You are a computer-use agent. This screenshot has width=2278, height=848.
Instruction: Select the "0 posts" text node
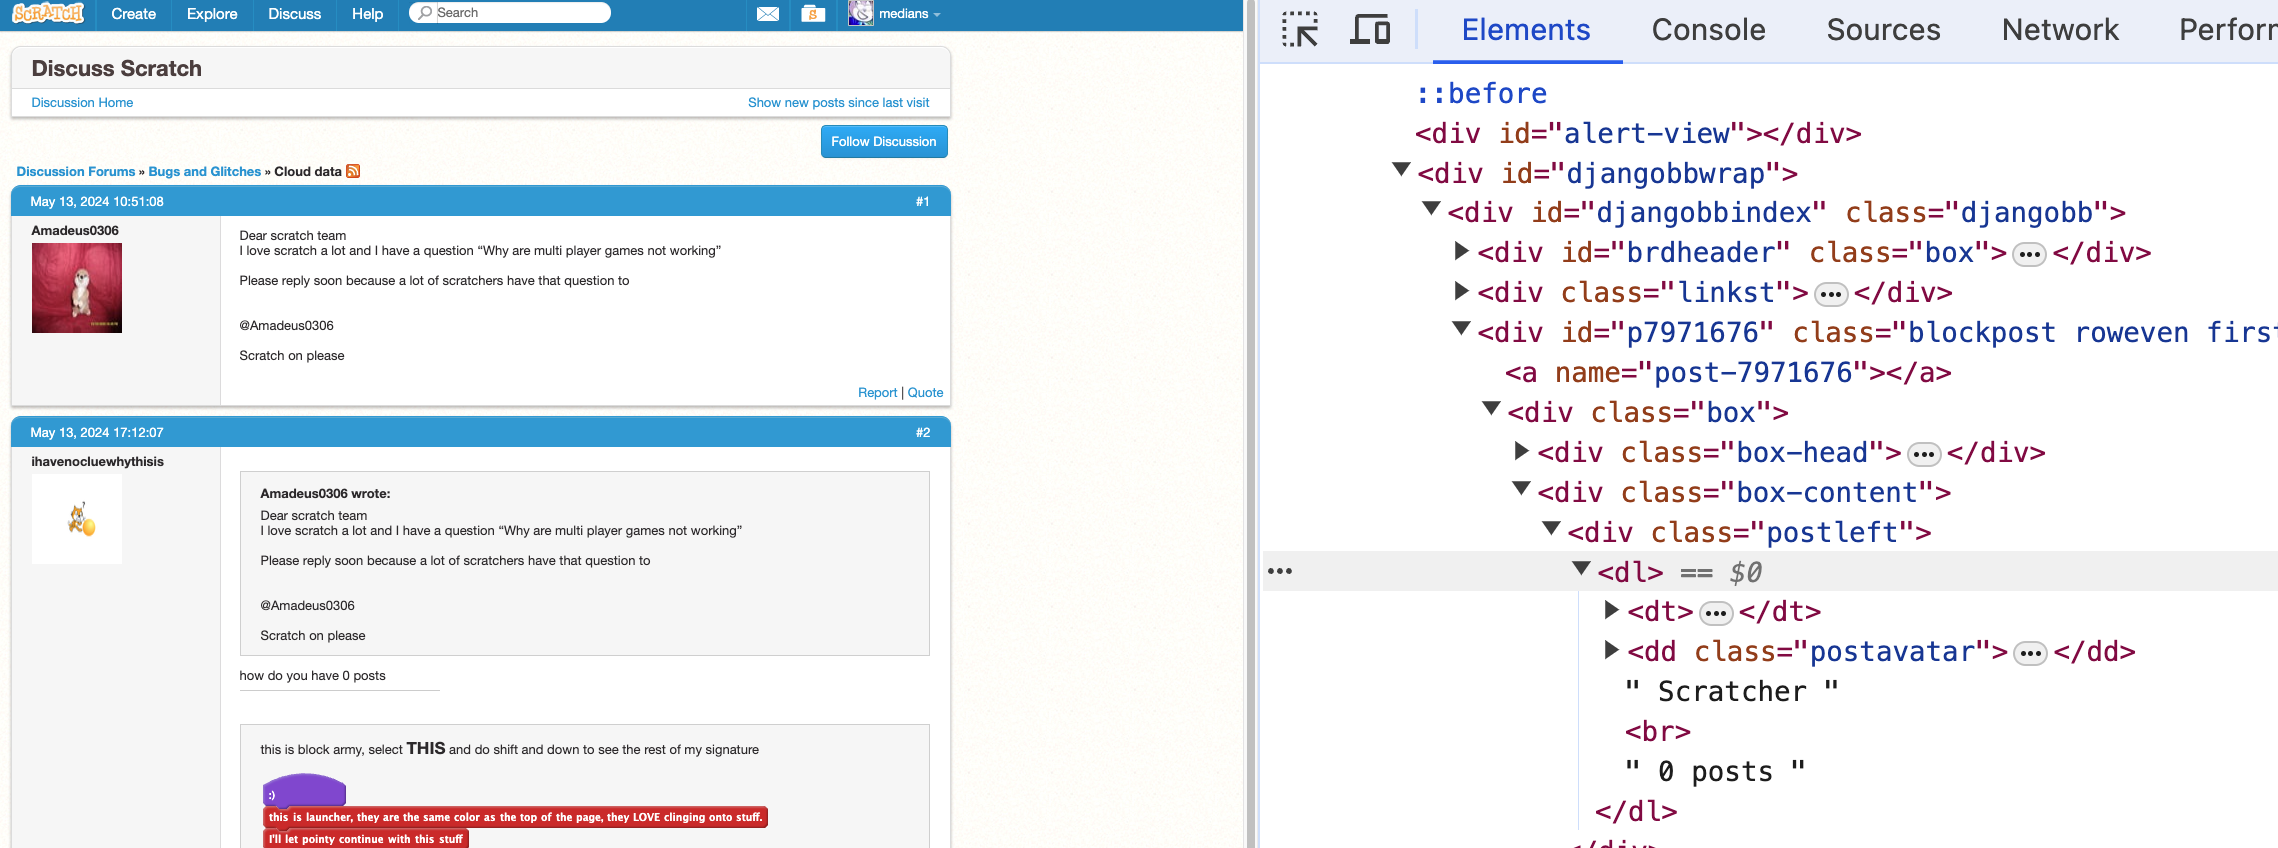pos(1716,772)
